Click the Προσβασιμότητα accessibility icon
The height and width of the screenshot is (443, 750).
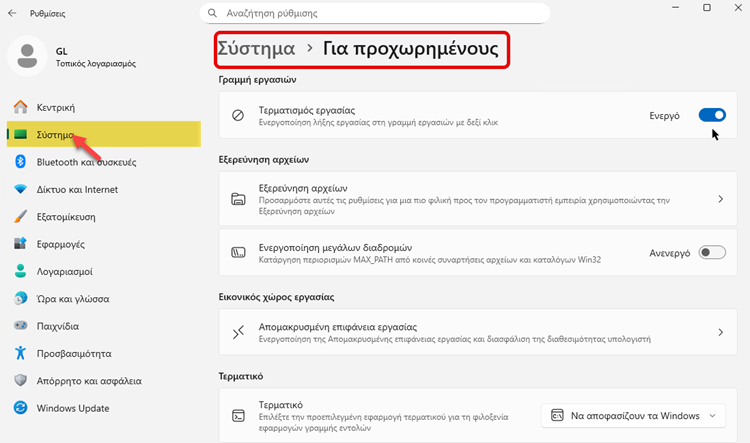click(20, 353)
